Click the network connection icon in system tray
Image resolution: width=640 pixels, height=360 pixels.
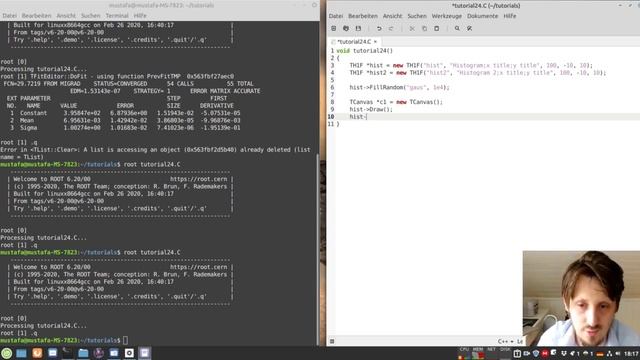(x=609, y=354)
